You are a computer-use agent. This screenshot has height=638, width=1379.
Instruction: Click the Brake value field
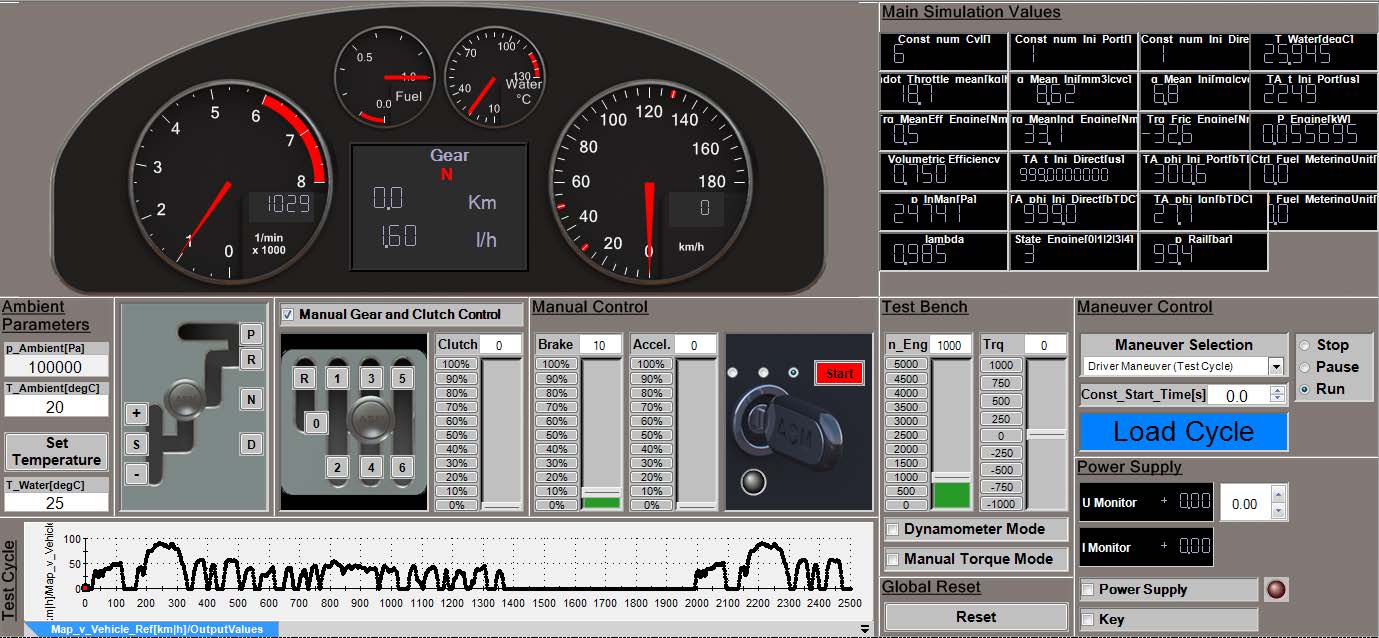pos(600,345)
